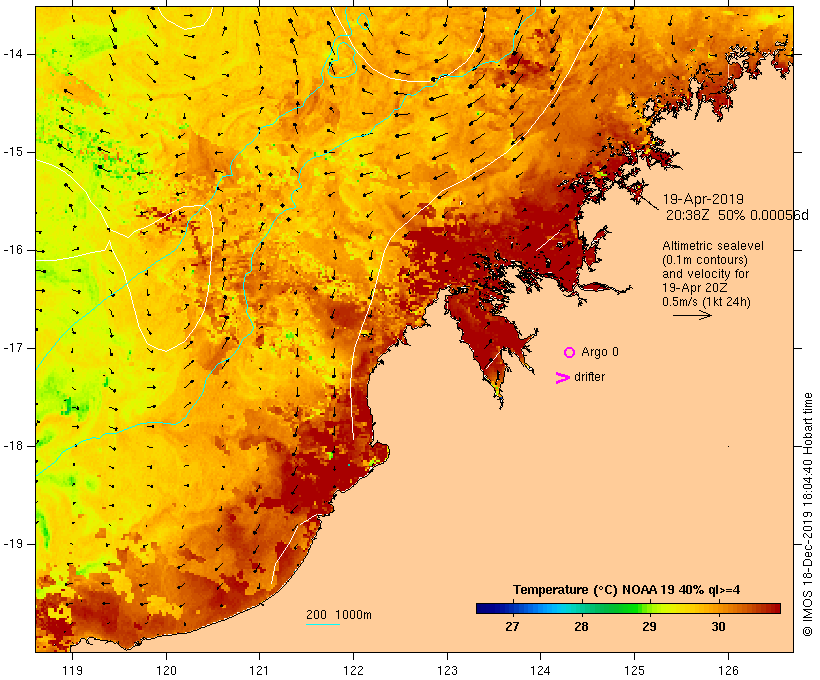Click the 'and velocity for' text
The width and height of the screenshot is (820, 680).
click(x=705, y=274)
